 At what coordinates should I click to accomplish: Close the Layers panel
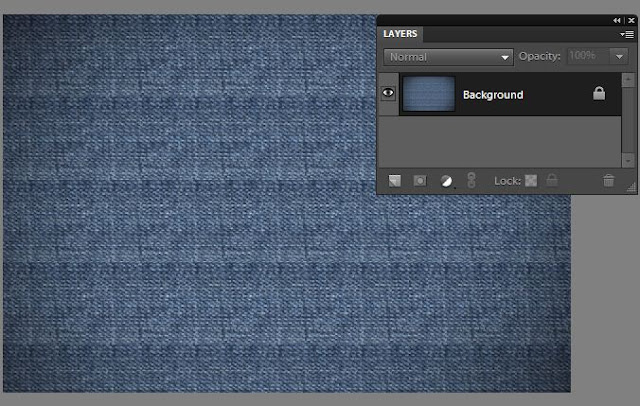[x=631, y=20]
